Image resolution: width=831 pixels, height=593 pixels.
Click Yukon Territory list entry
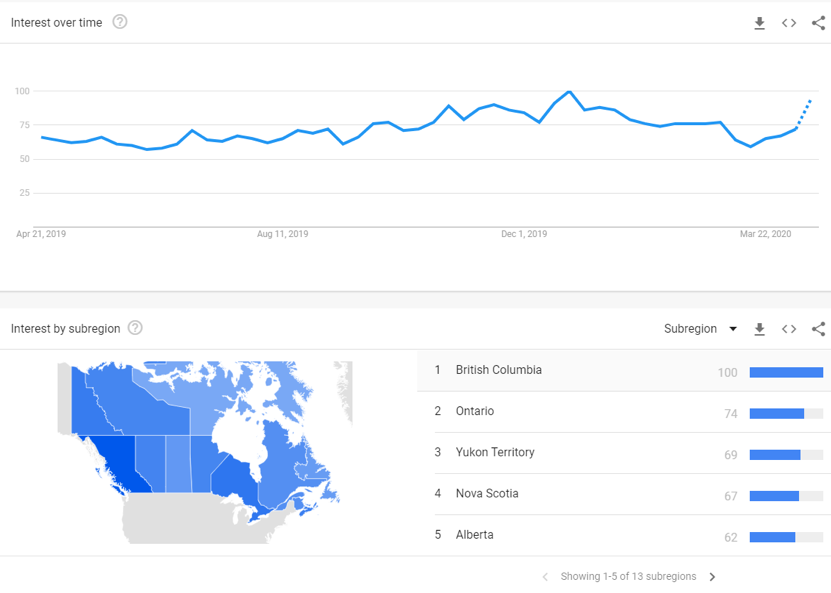coord(624,453)
